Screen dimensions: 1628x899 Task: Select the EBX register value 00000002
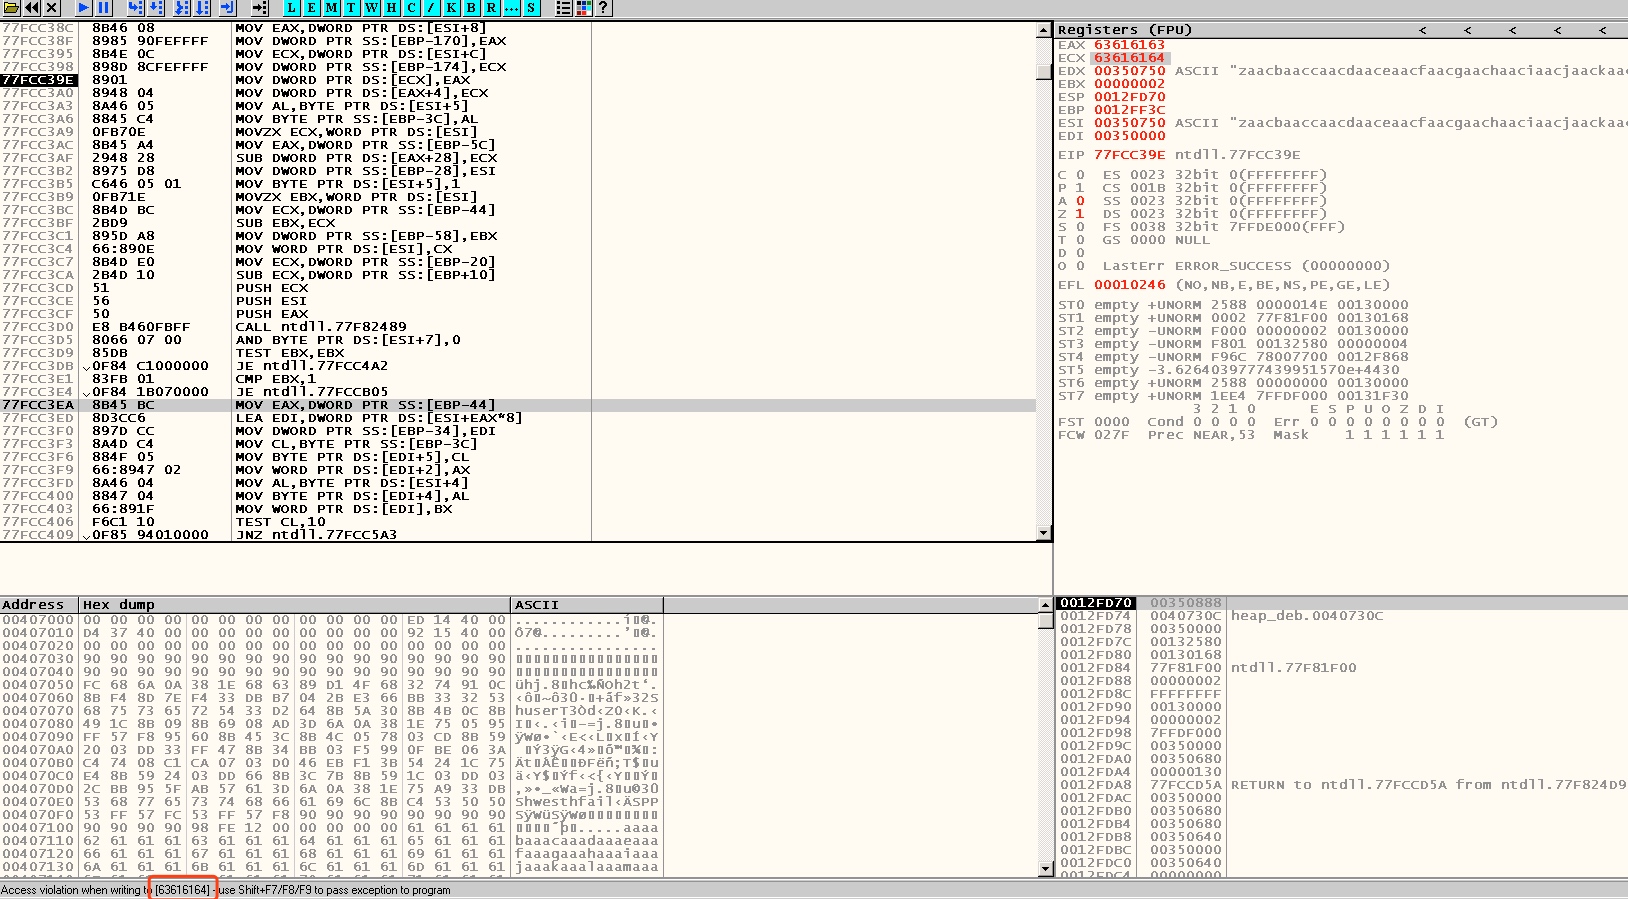(x=1129, y=84)
